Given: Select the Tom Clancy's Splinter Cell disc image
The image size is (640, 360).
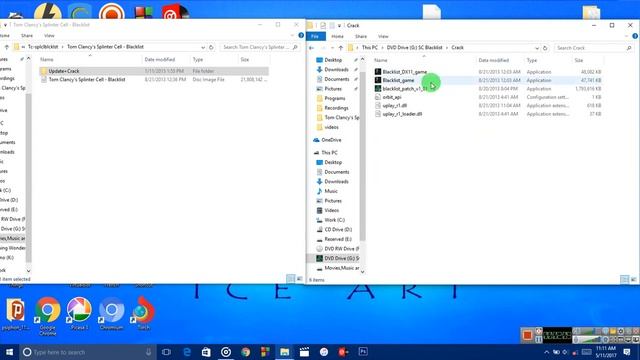Looking at the screenshot, I should [x=87, y=80].
